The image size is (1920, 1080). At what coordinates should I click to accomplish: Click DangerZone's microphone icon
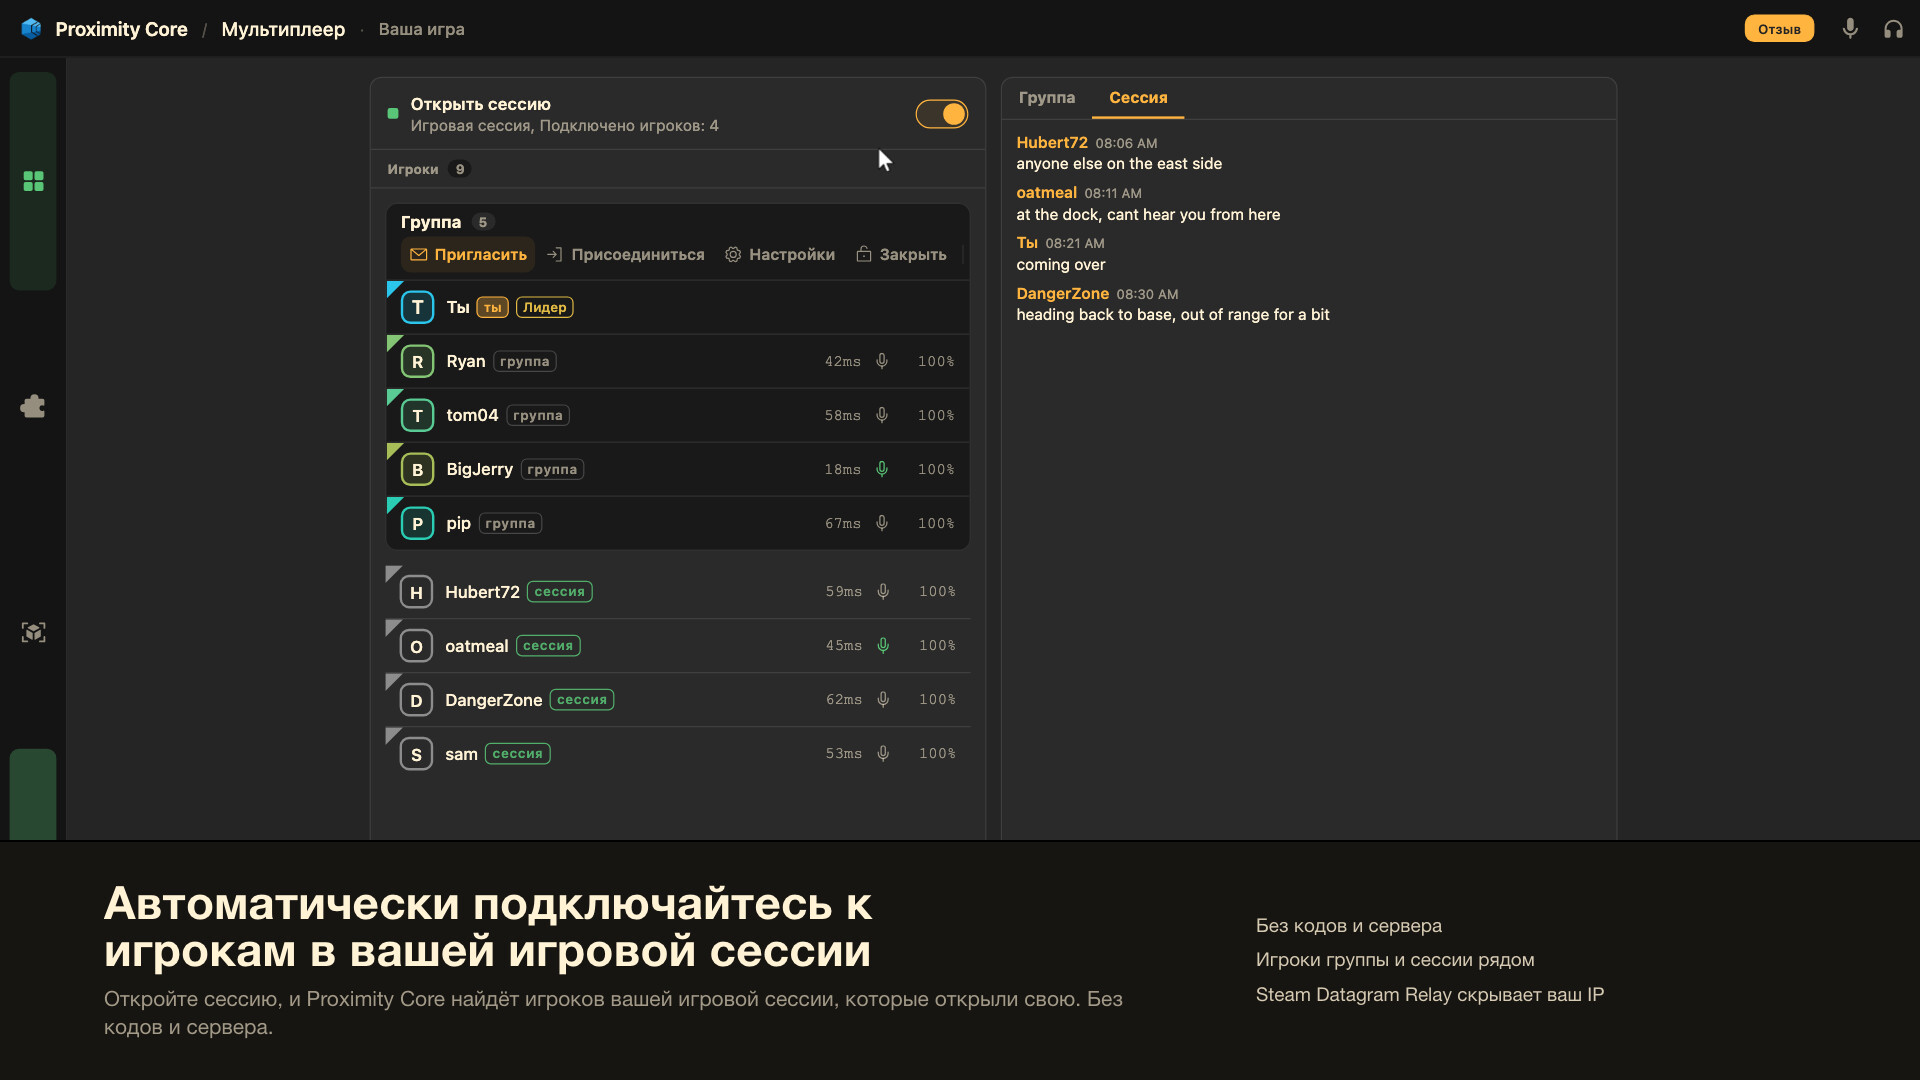(x=883, y=700)
